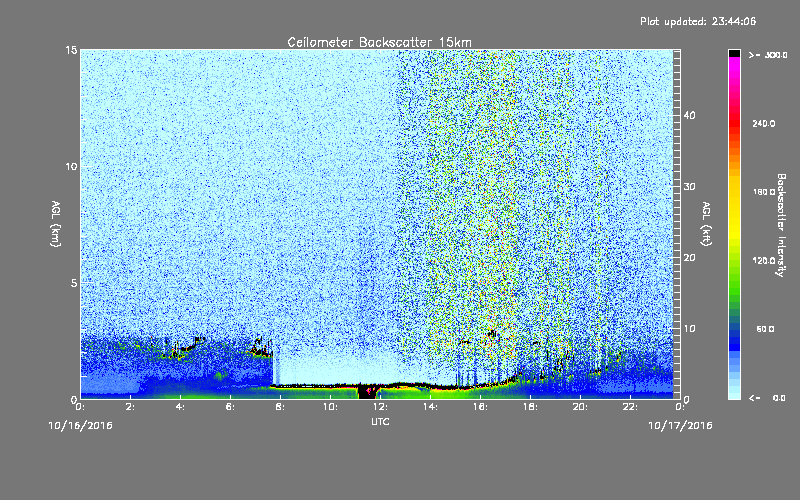800x500 pixels.
Task: Click the end date label 10/17/2016
Action: [680, 426]
